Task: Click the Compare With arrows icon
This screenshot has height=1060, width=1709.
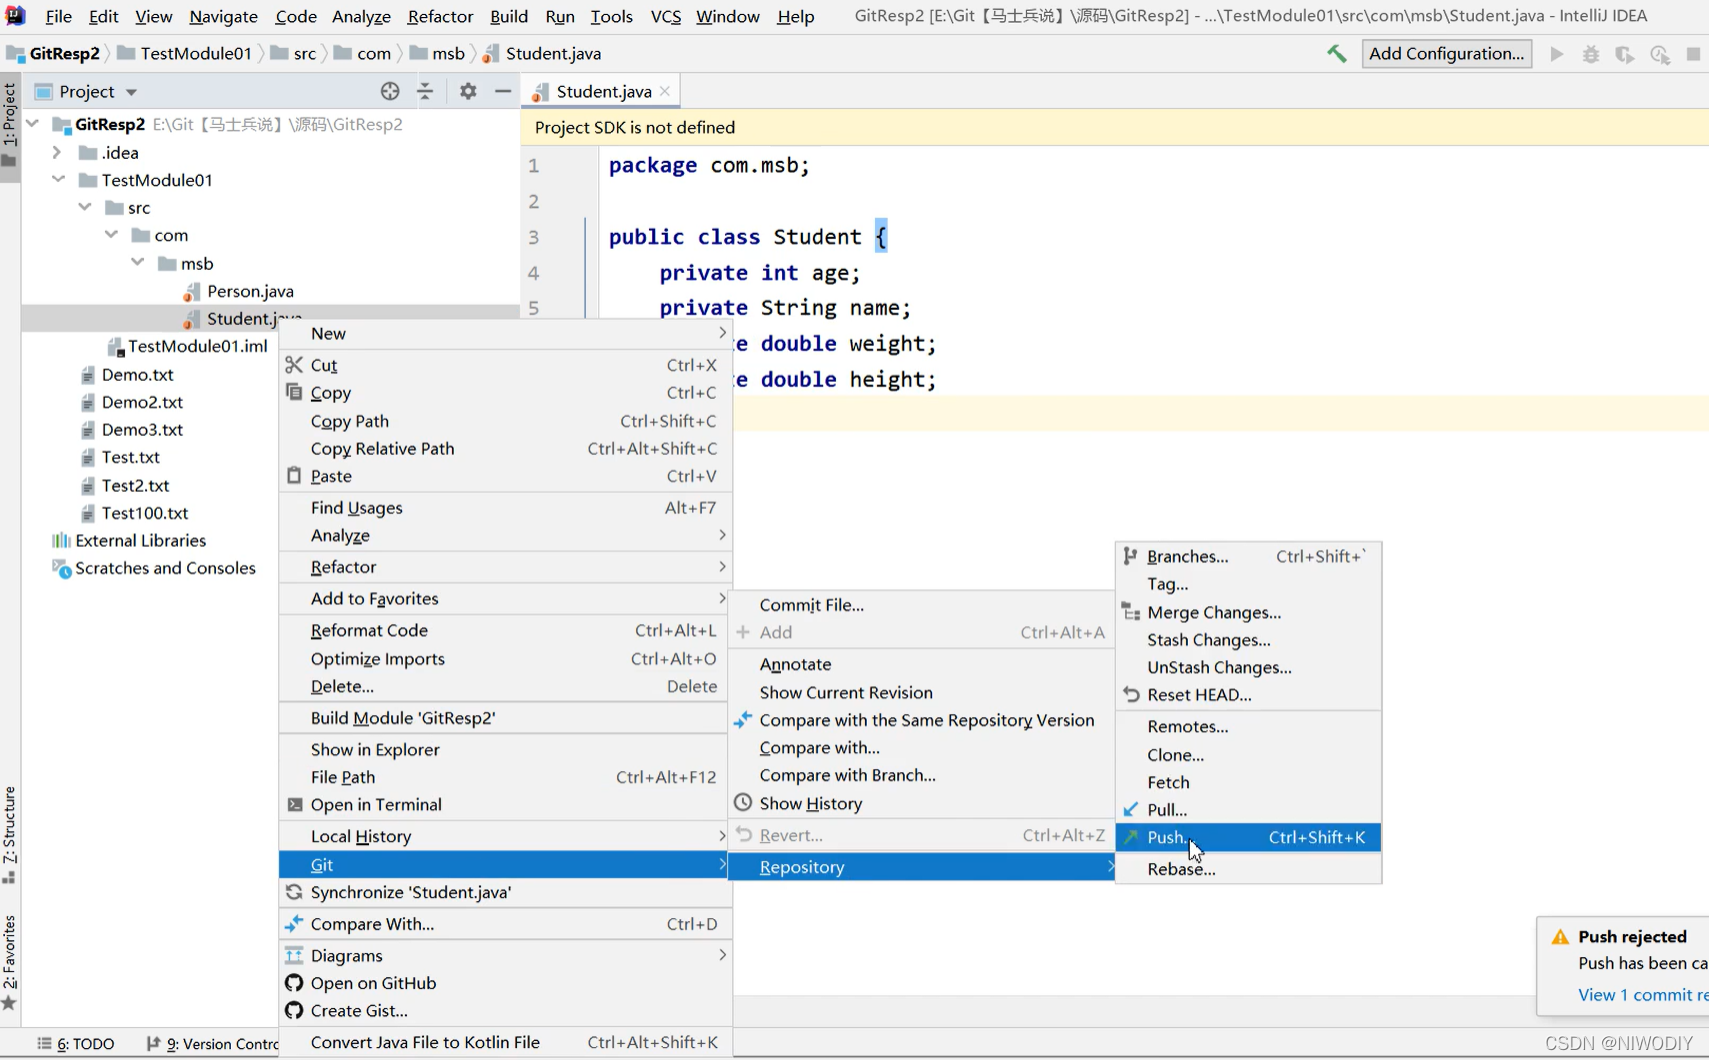Action: (294, 924)
